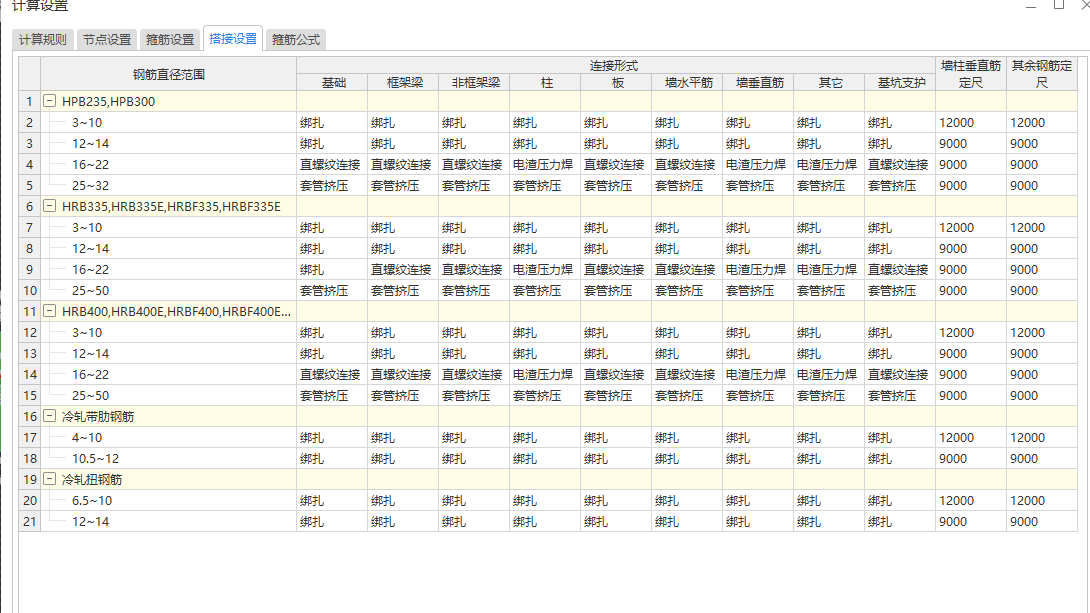Click 其它 cell 电渣压力焊 in row 14

(x=827, y=375)
